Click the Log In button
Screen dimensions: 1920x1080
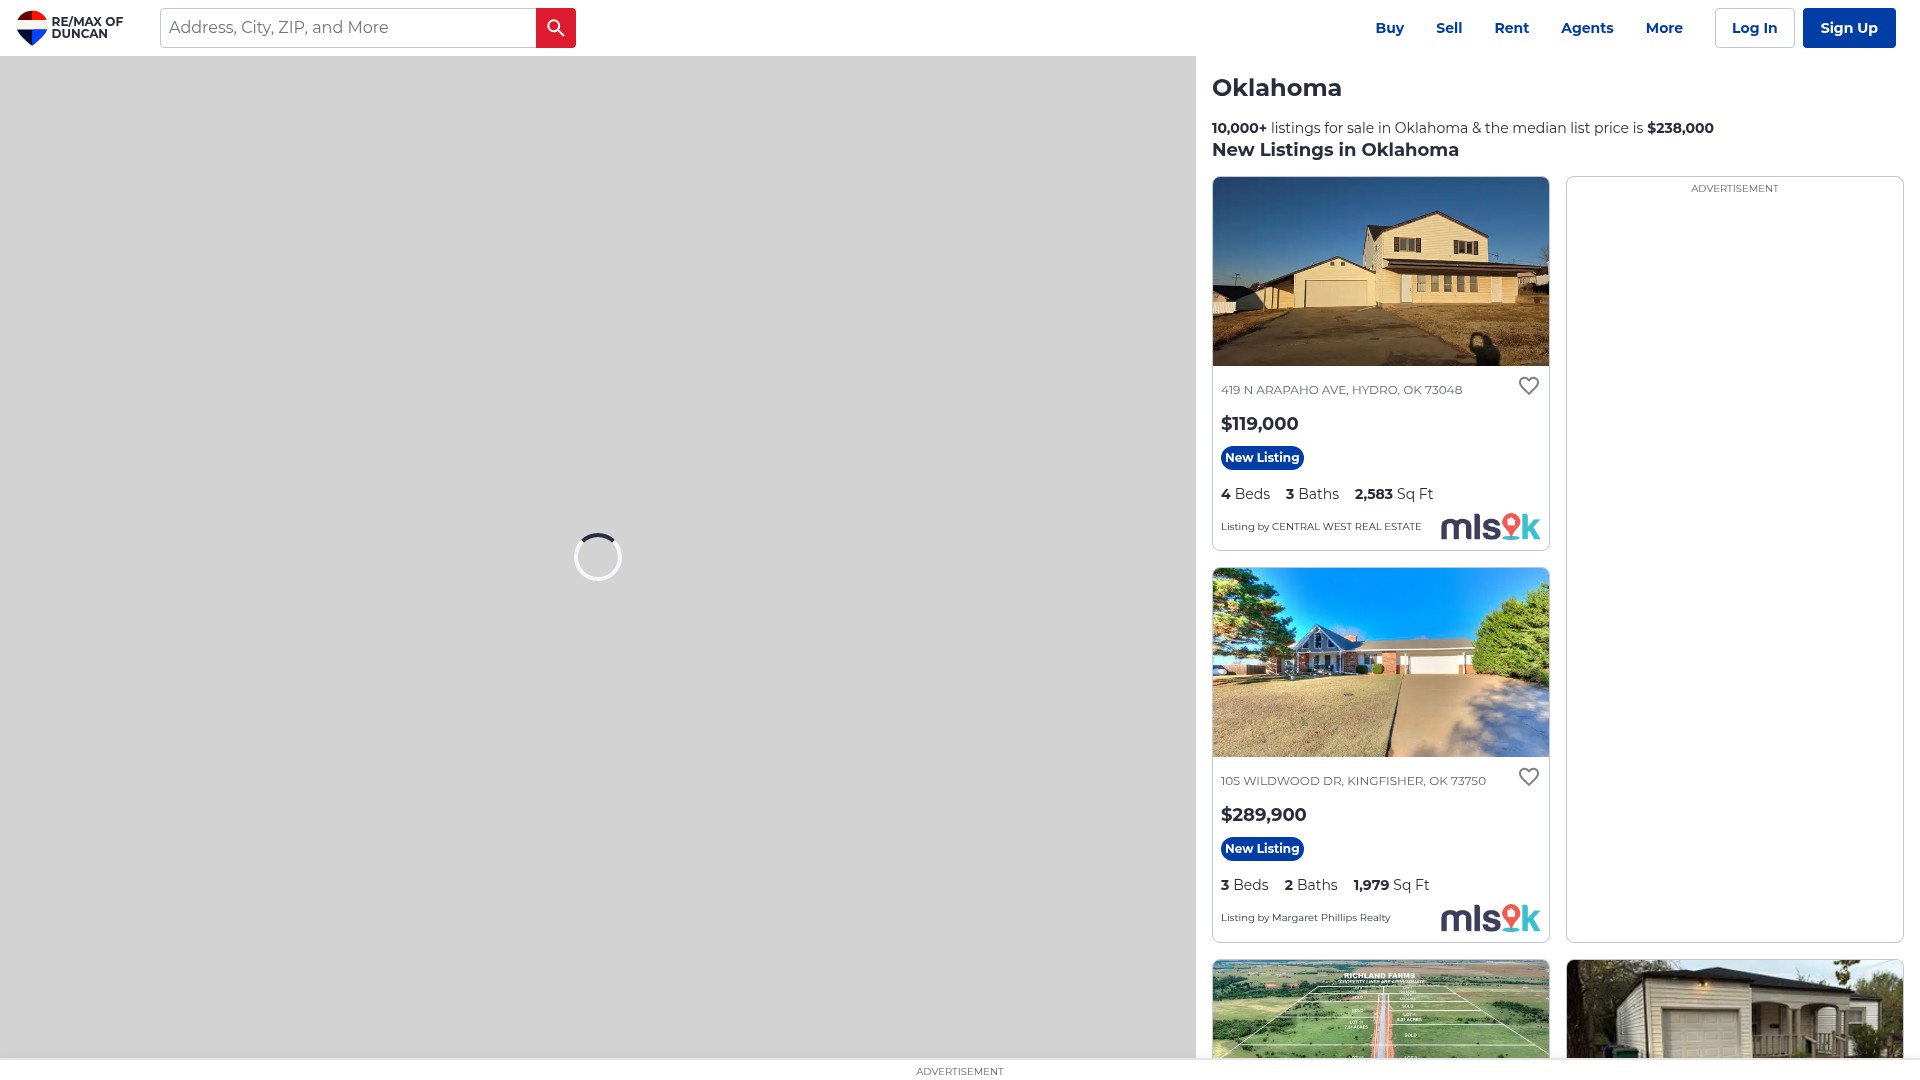(x=1755, y=28)
